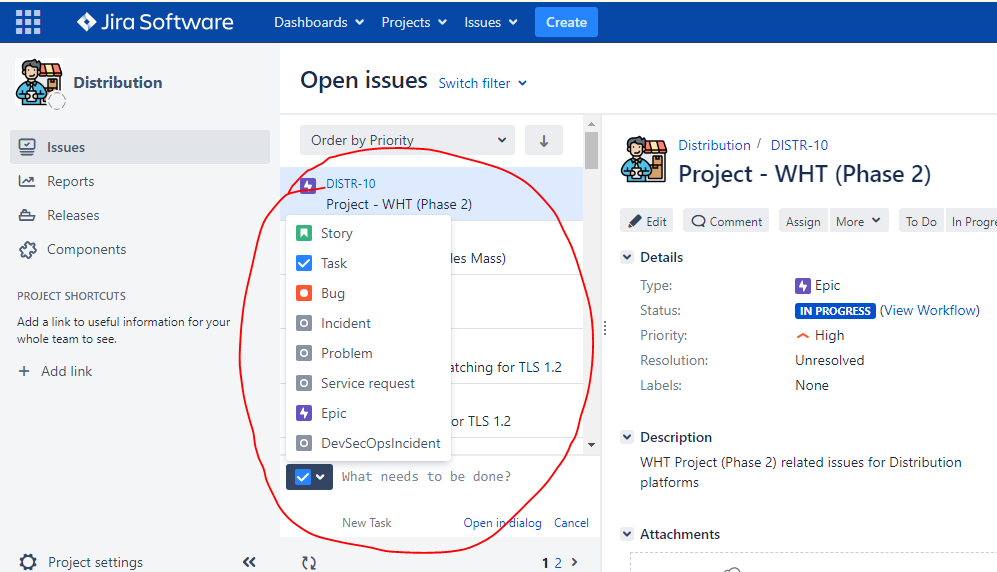Choose Story issue type
997x572 pixels.
click(369, 233)
